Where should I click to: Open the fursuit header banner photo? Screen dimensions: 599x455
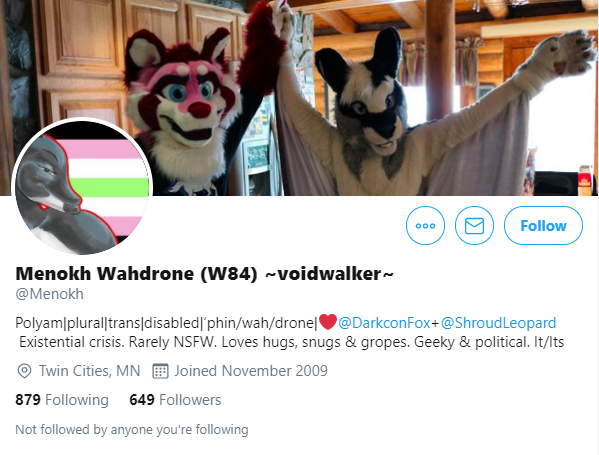point(300,98)
